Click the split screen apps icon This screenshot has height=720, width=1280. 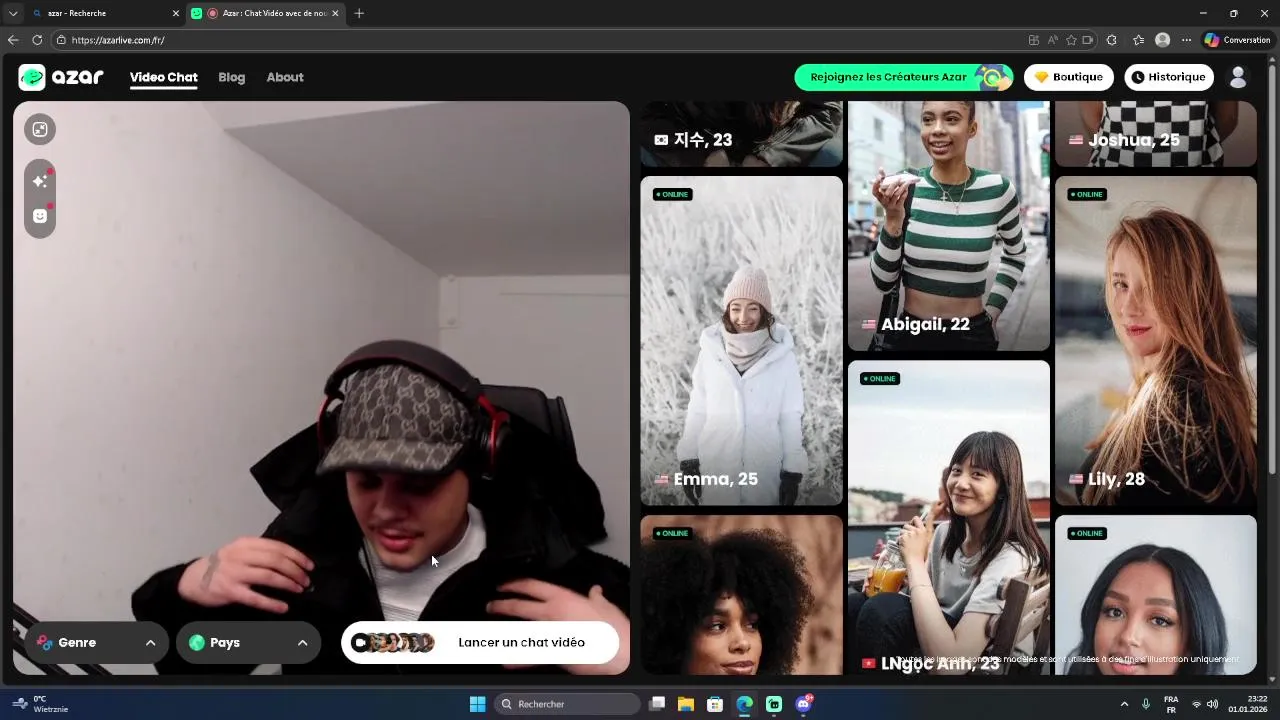(1034, 40)
